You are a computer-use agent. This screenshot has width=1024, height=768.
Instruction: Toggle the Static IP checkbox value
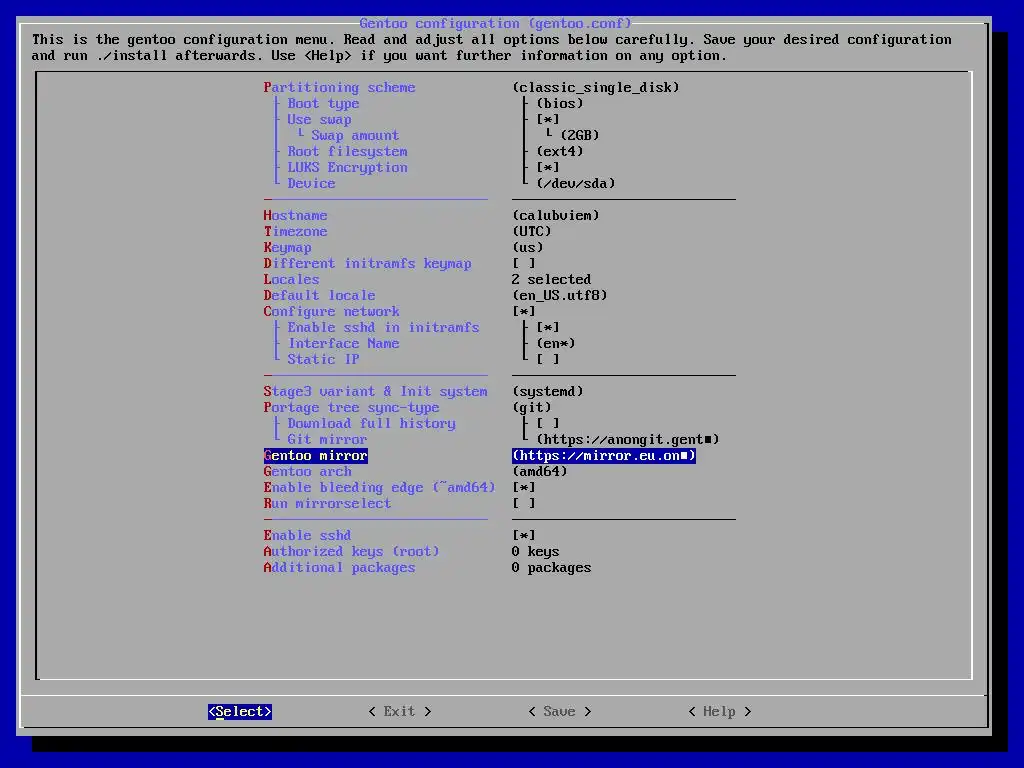coord(548,359)
